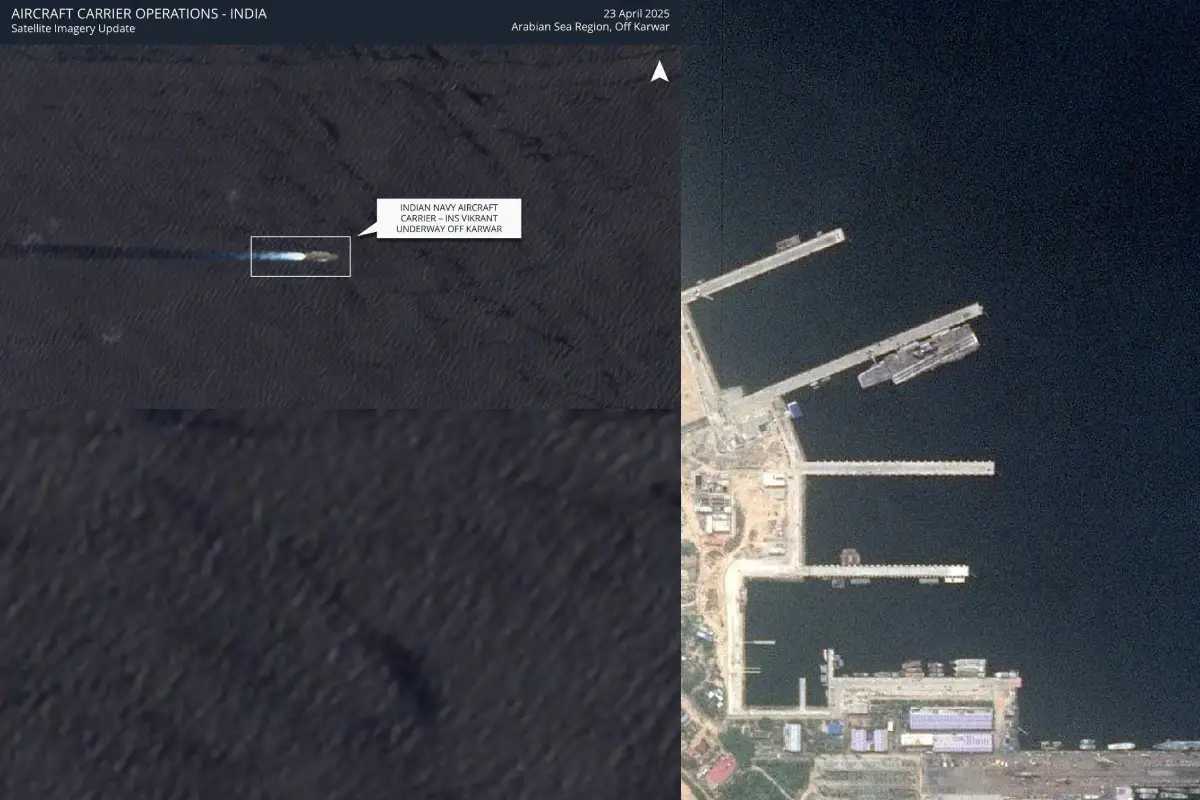Select the northernmost diagonal pier

[x=765, y=264]
